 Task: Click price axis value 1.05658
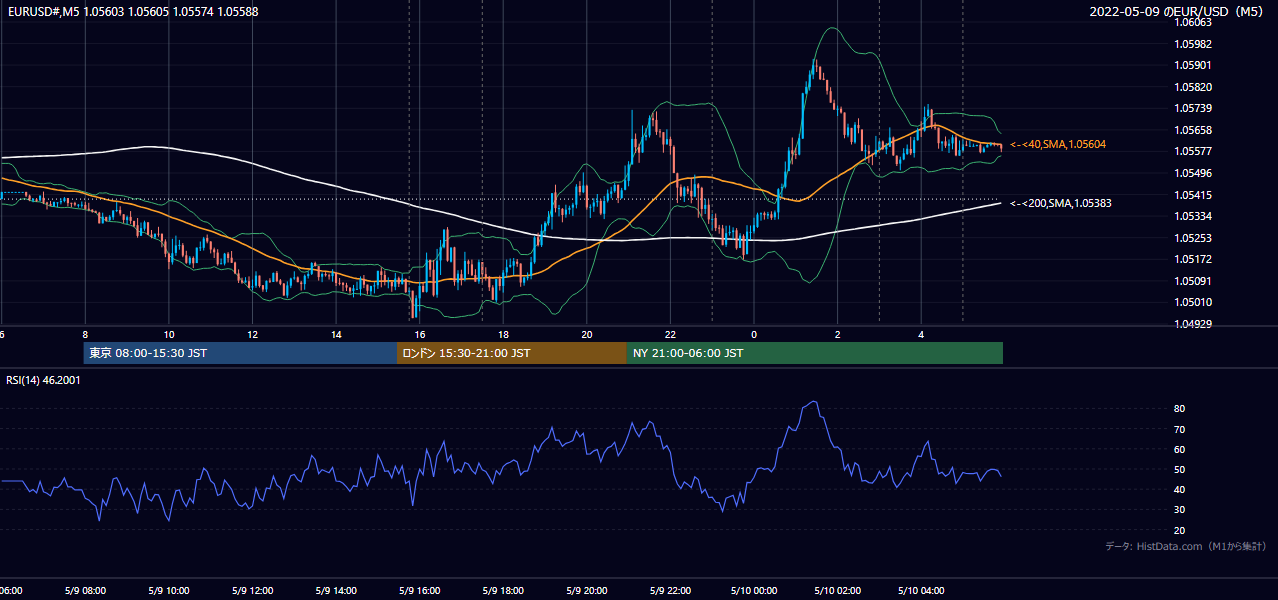(1193, 130)
